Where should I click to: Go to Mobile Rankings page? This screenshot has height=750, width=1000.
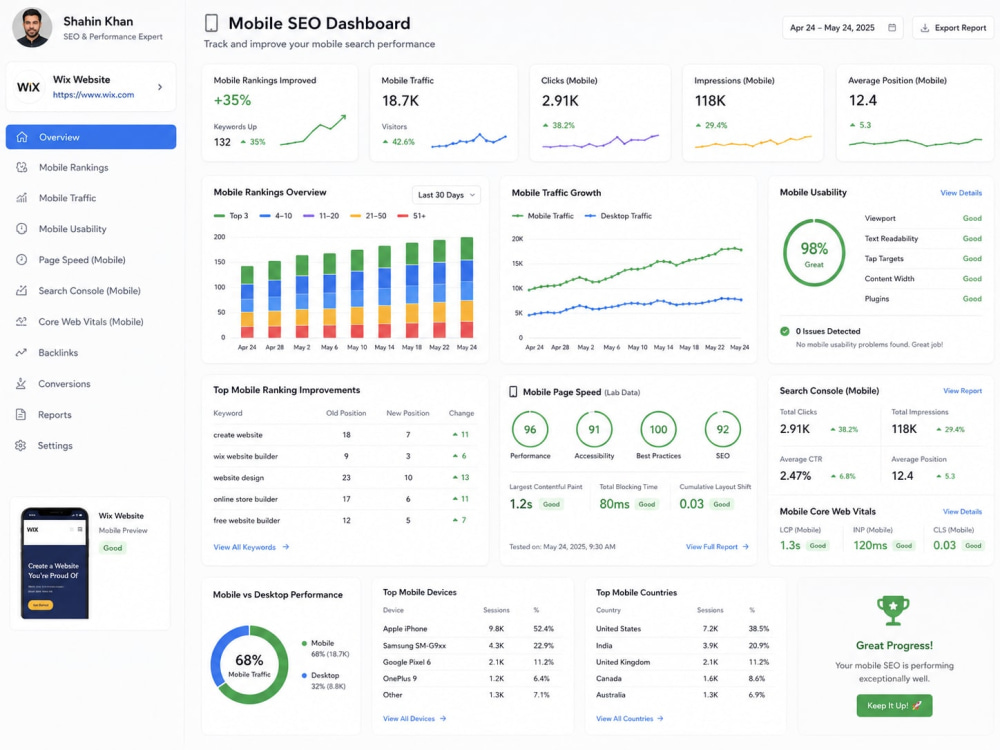(x=91, y=167)
